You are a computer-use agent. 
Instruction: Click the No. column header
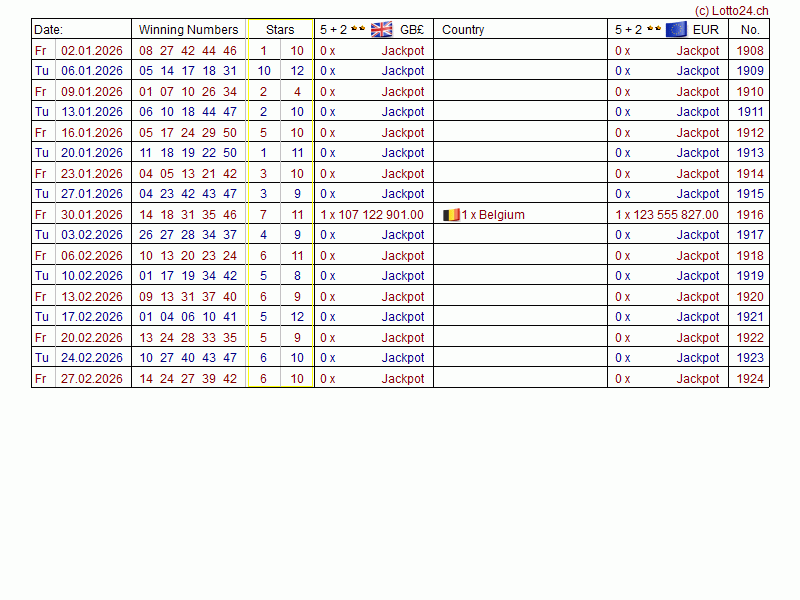(750, 29)
